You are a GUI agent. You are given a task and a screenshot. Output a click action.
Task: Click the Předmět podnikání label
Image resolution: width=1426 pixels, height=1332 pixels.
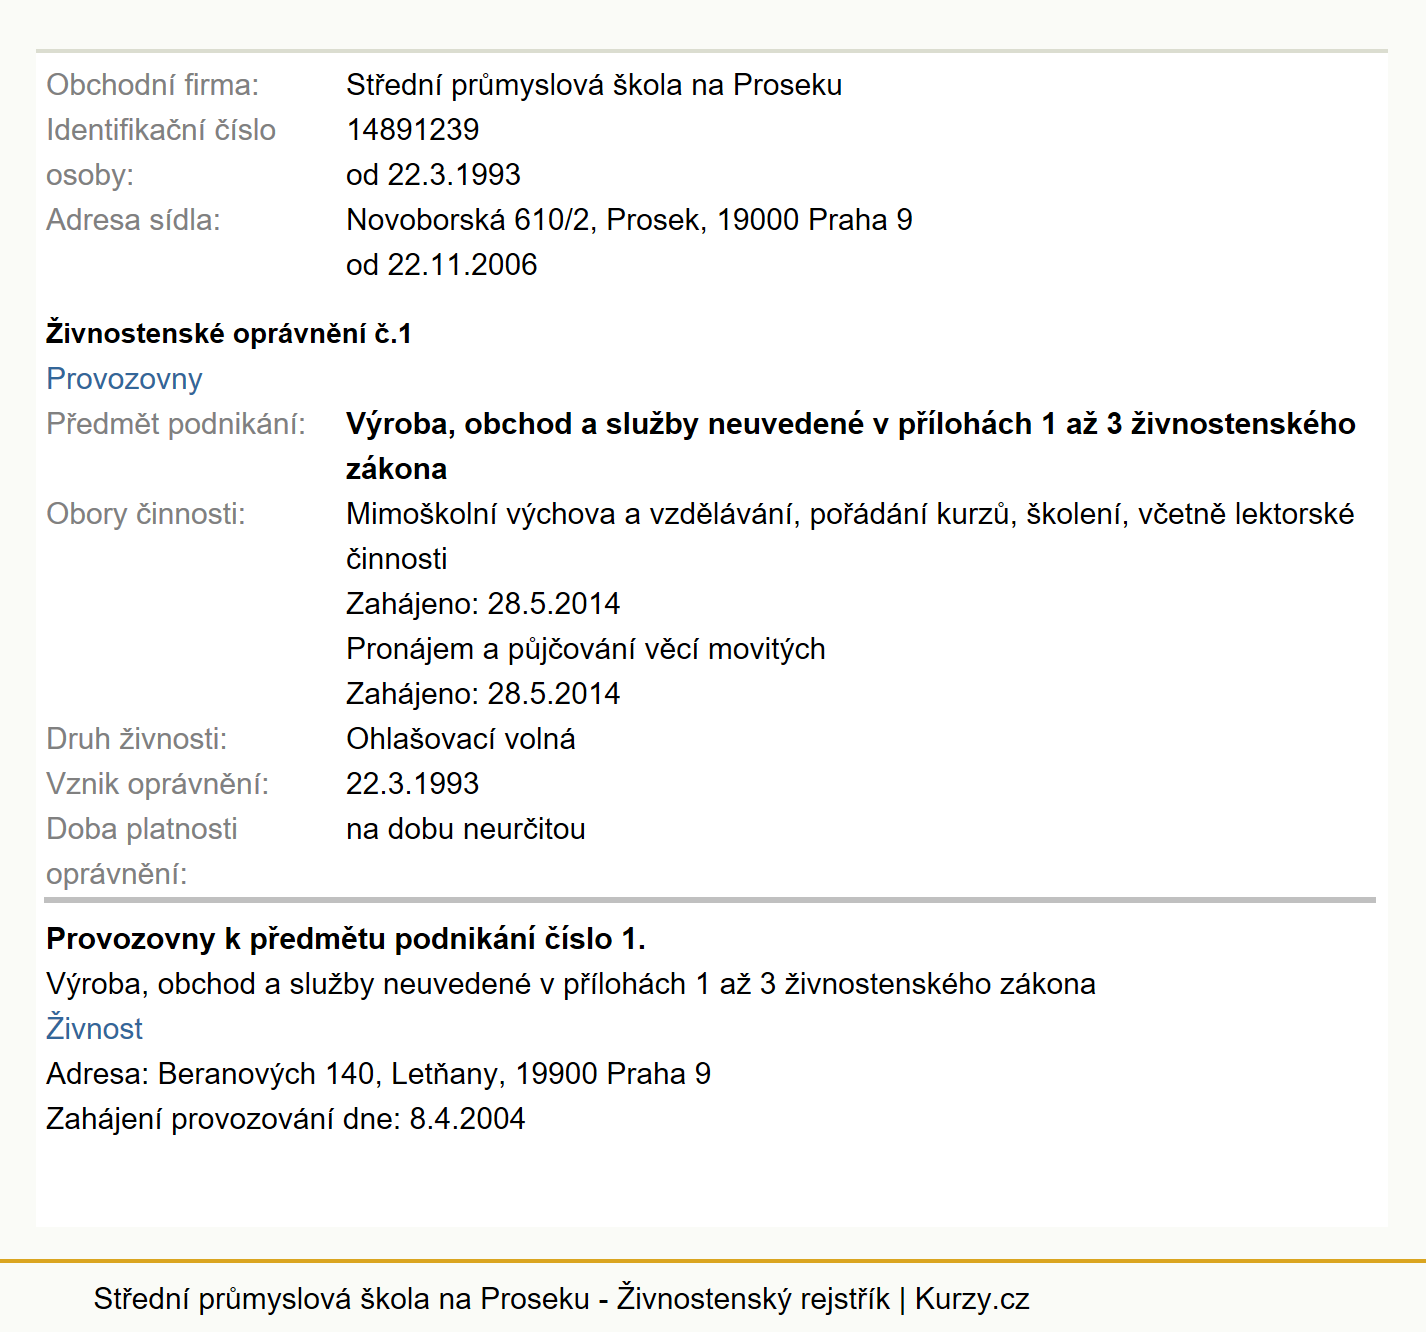[176, 424]
